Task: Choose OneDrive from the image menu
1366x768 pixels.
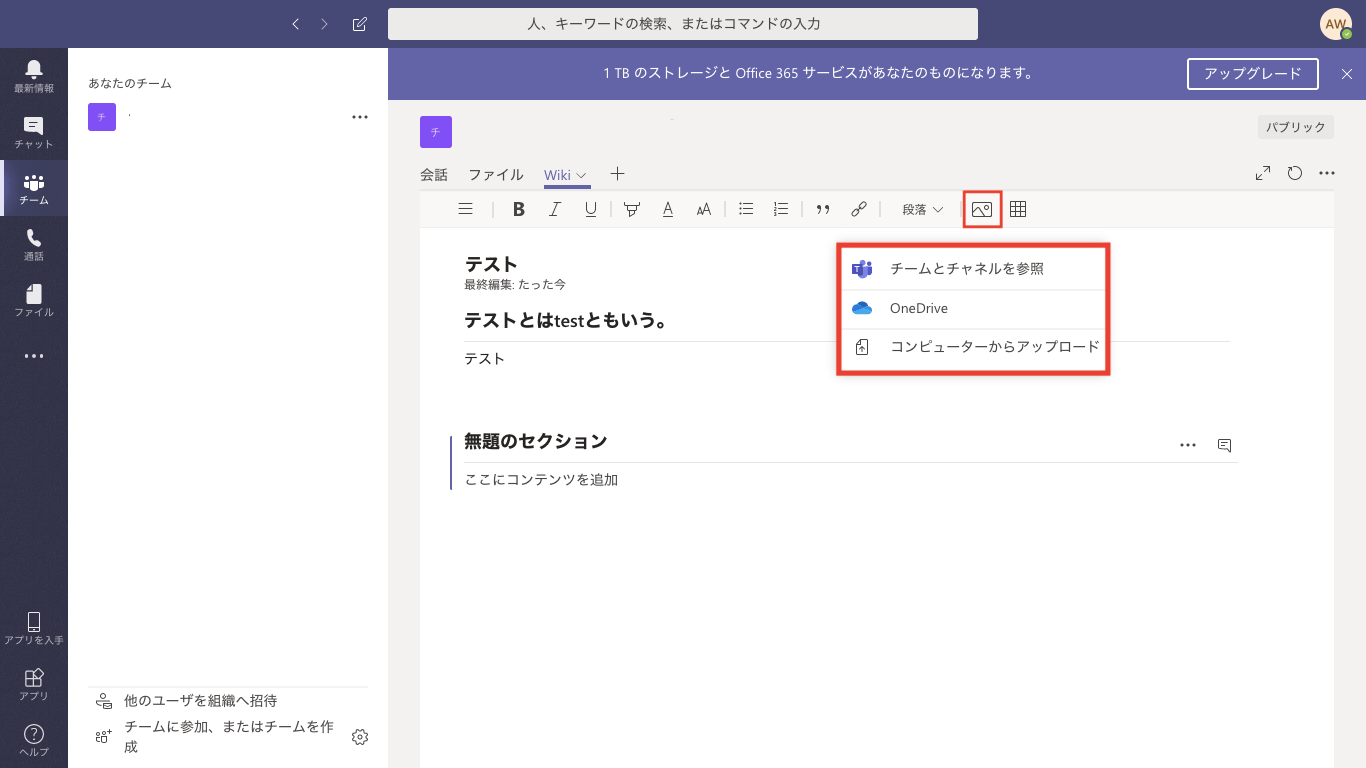Action: 918,308
